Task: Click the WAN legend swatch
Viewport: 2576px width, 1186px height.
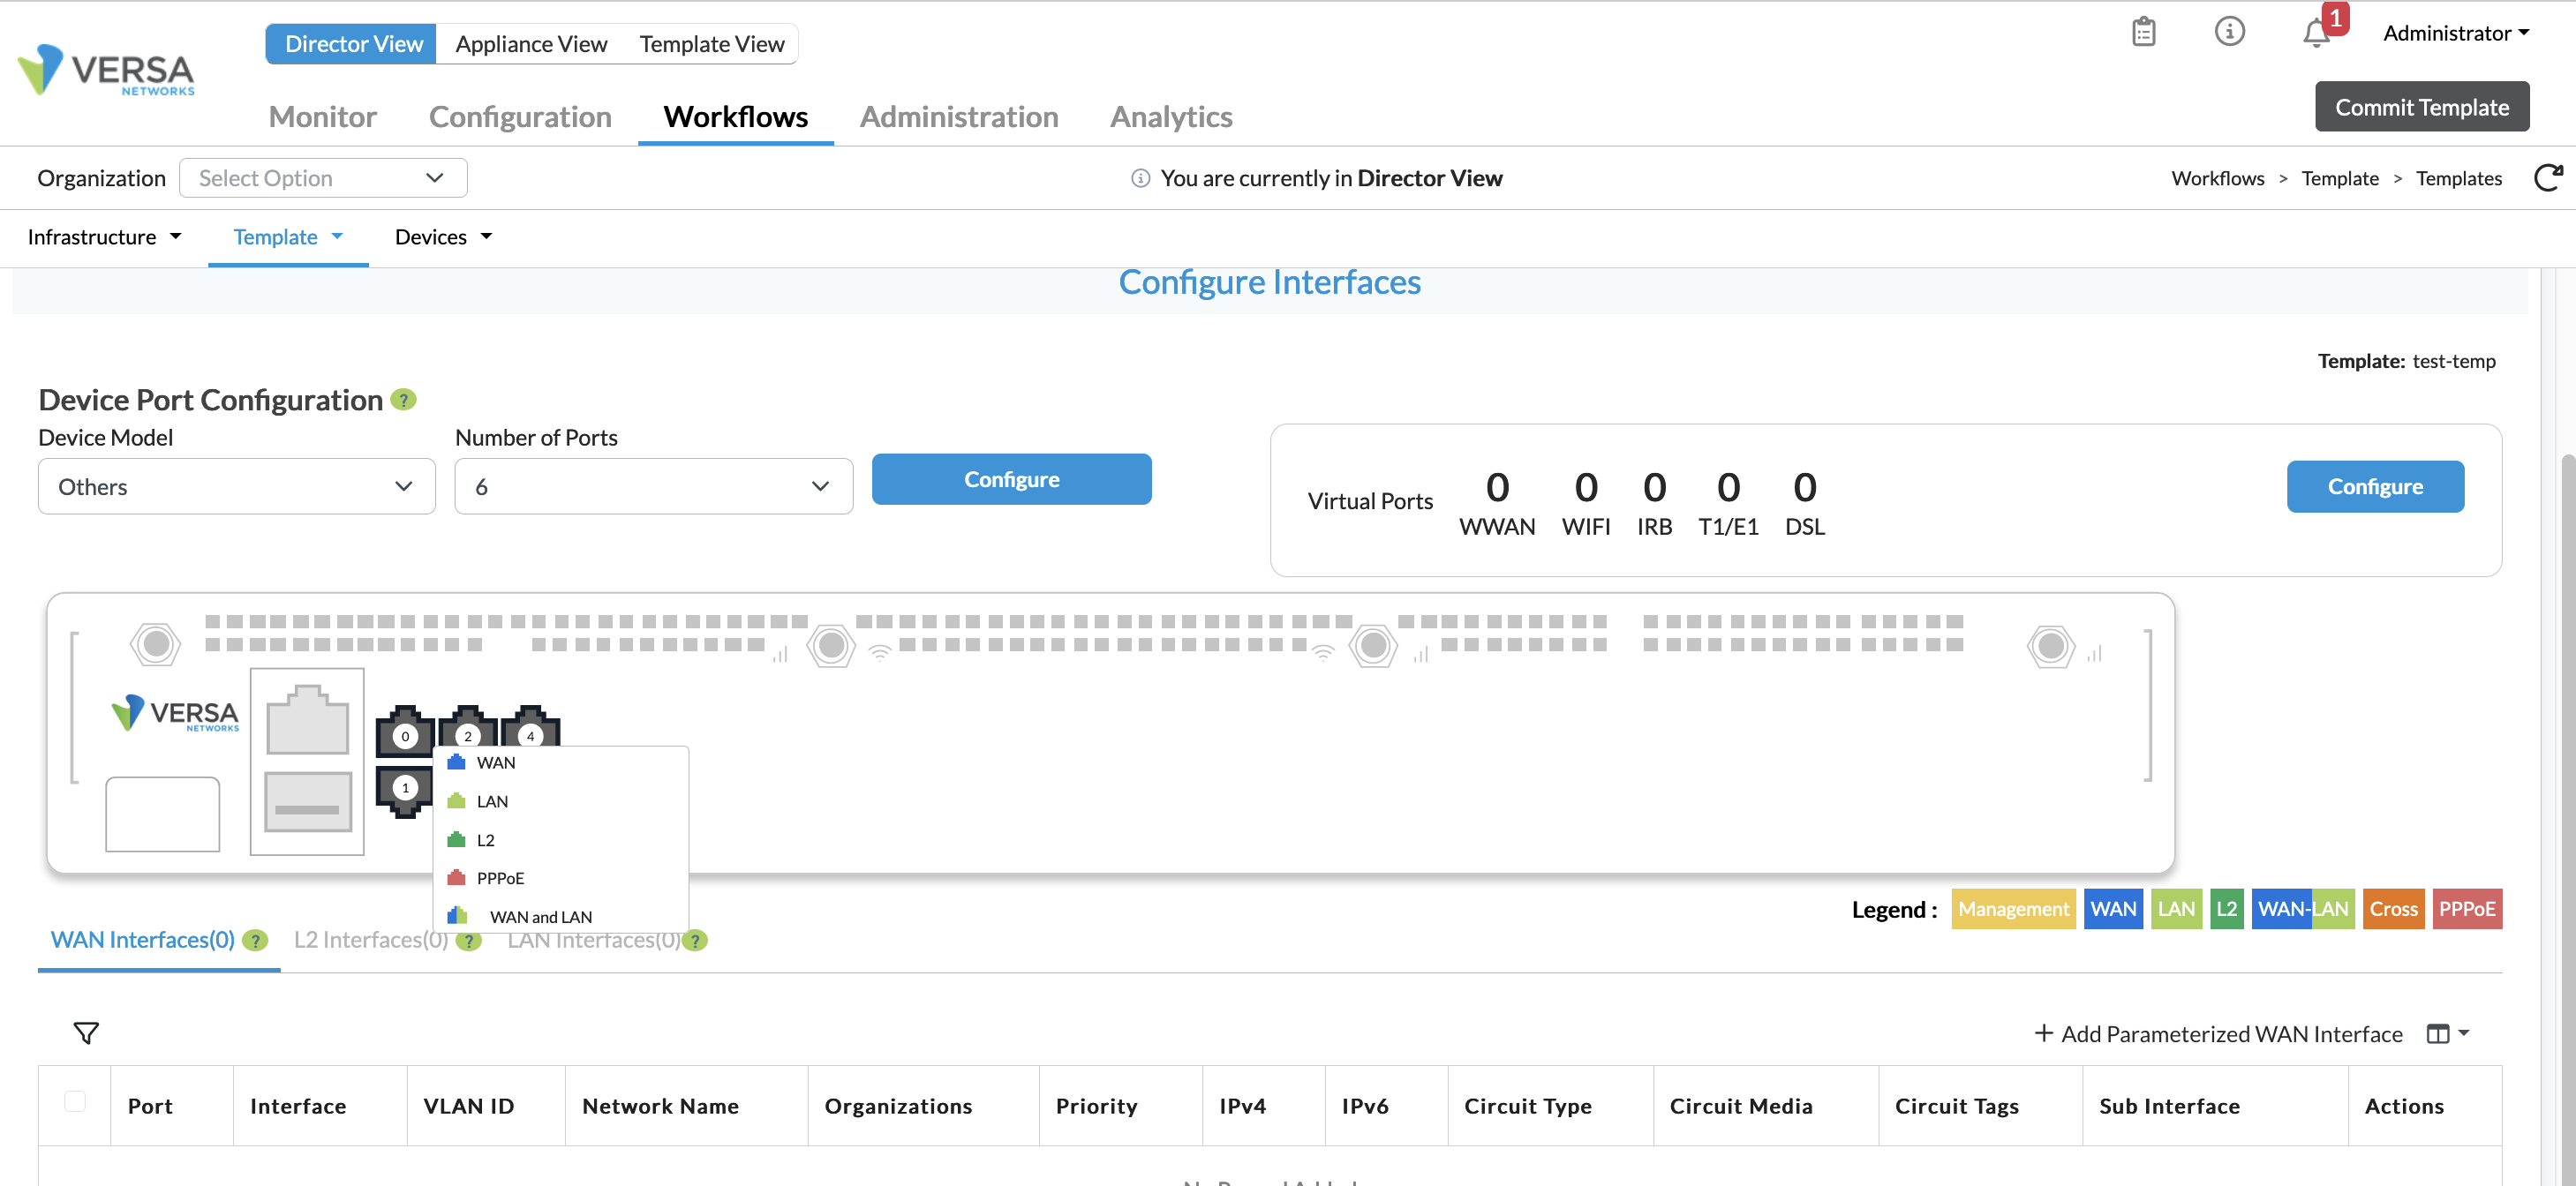Action: [x=2113, y=909]
